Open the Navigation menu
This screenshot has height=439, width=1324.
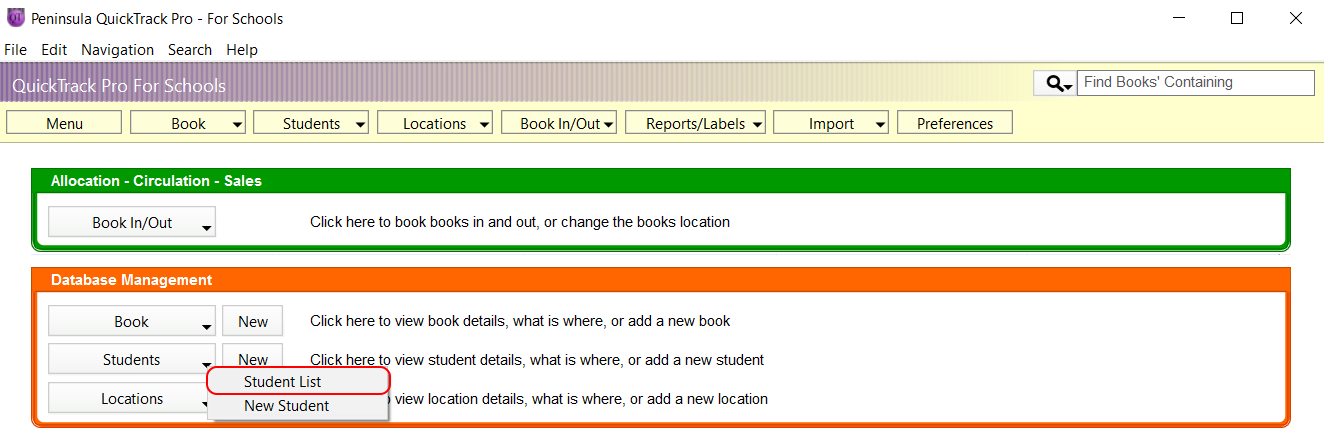(117, 49)
